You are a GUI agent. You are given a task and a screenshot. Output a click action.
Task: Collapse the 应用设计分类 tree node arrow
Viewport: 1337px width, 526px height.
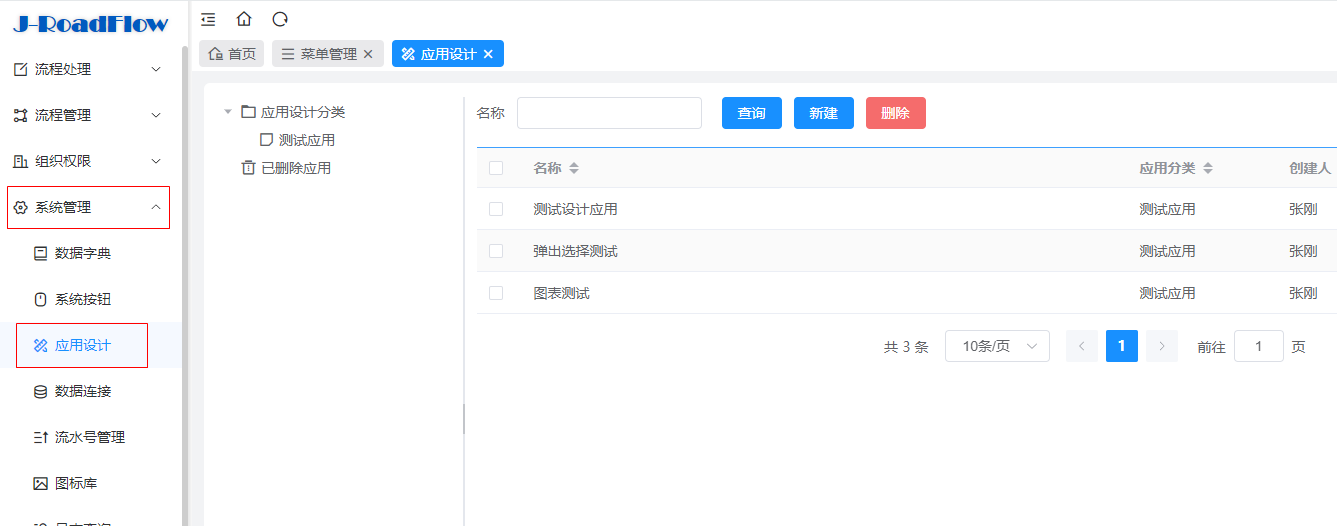click(228, 112)
